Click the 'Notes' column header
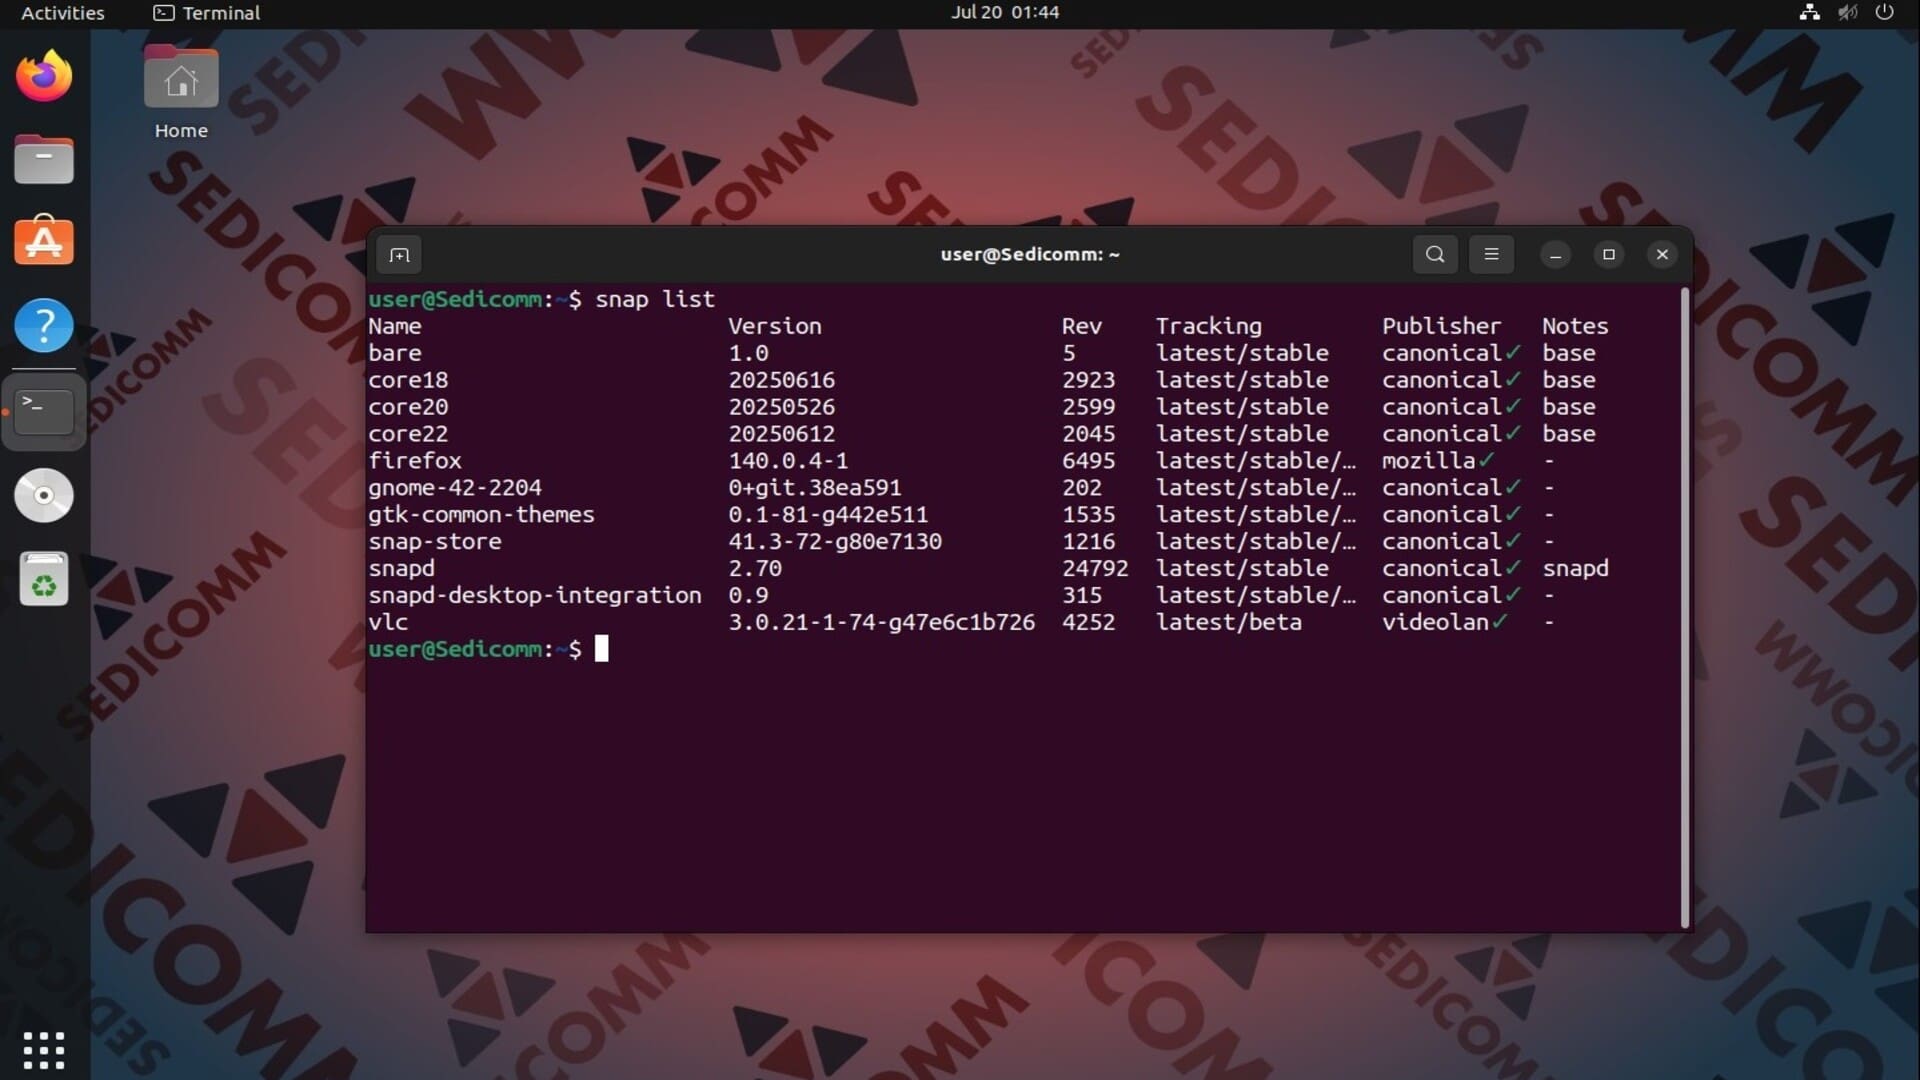The height and width of the screenshot is (1080, 1920). point(1575,326)
